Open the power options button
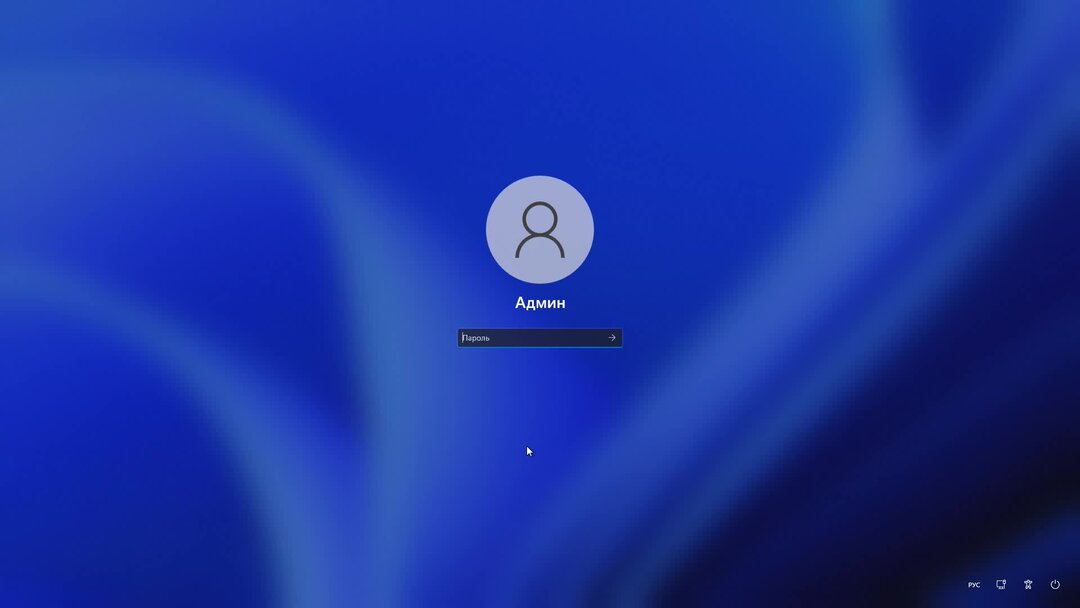 pos(1055,585)
